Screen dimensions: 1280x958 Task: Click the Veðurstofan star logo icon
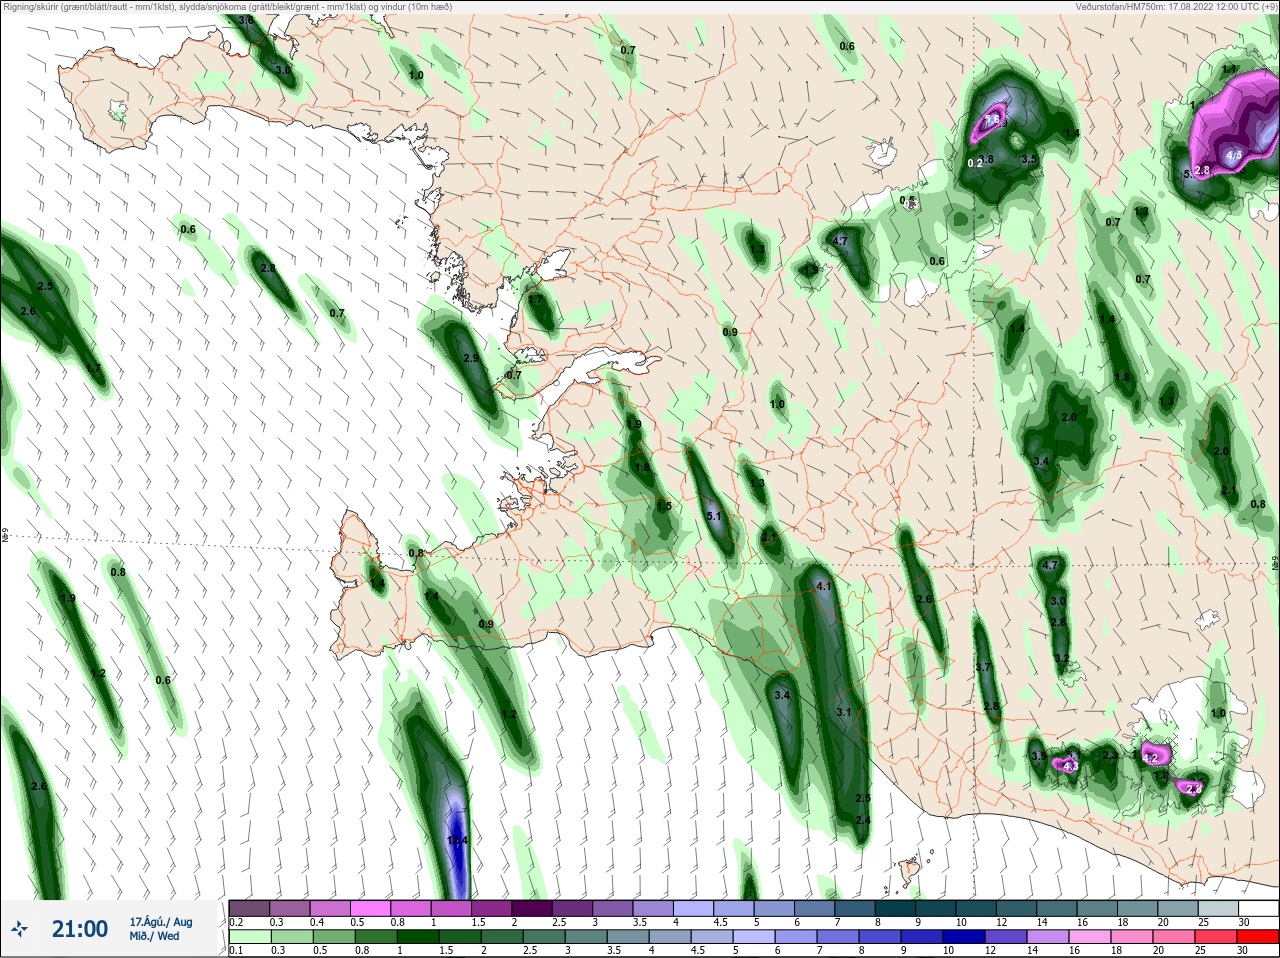pos(19,930)
